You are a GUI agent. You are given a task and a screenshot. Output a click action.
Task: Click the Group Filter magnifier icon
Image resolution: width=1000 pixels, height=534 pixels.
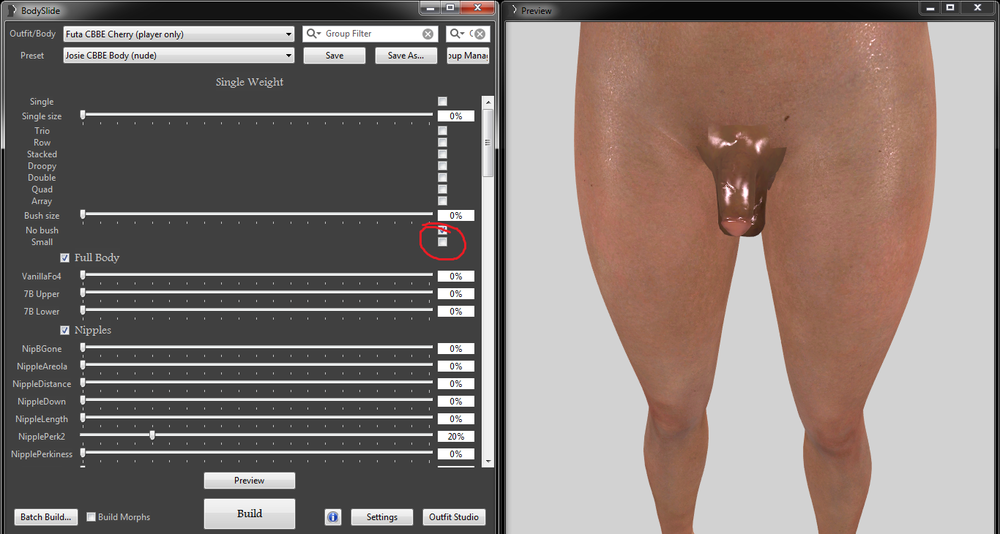coord(312,34)
